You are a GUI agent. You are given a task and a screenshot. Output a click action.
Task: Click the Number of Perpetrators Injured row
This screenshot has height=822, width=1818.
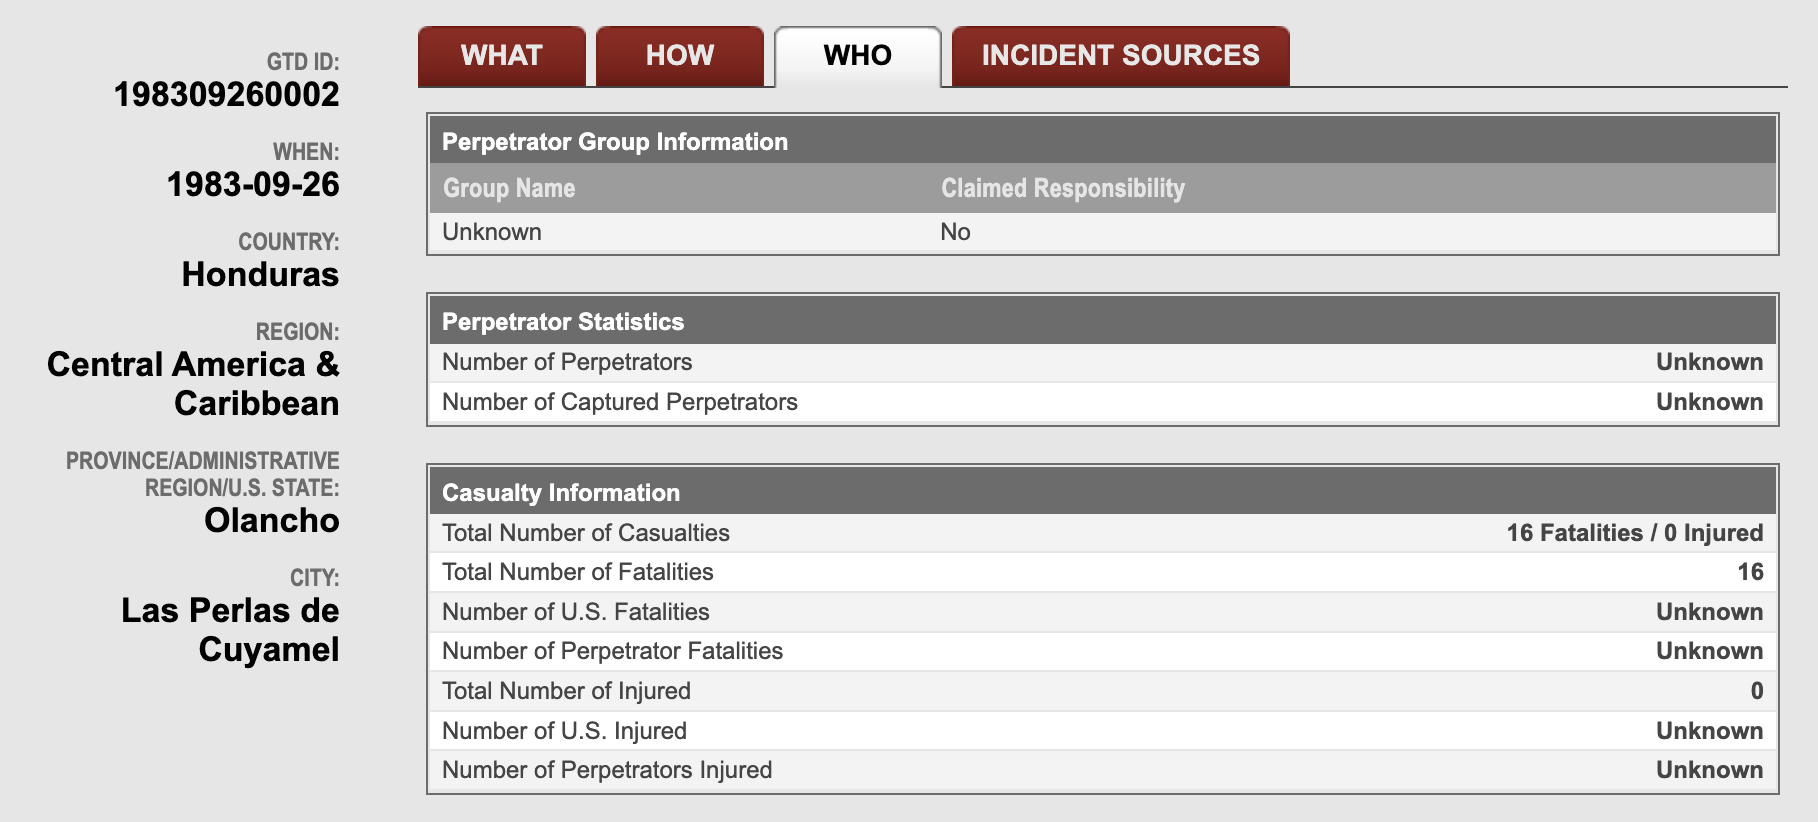[1103, 770]
